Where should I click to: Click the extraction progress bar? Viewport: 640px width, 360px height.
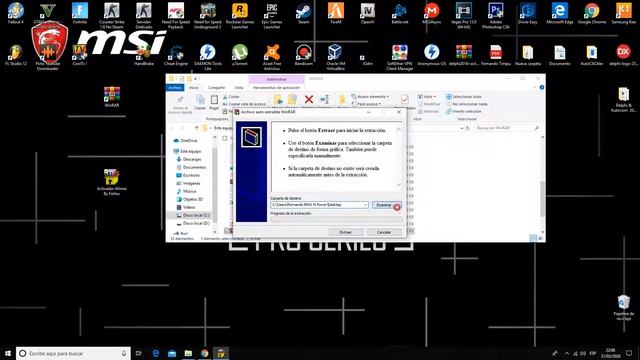[336, 220]
